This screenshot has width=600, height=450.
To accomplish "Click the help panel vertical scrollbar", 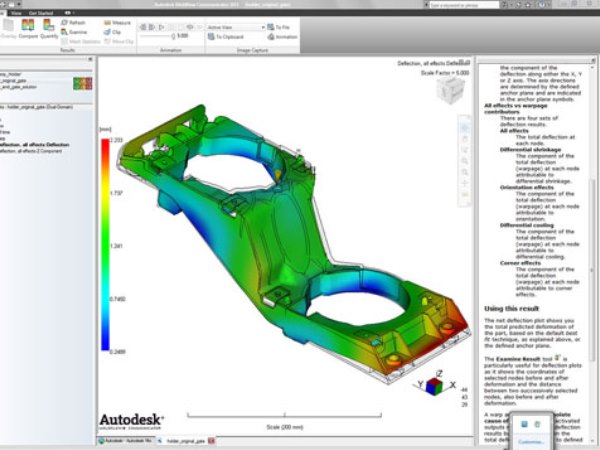I will [594, 200].
